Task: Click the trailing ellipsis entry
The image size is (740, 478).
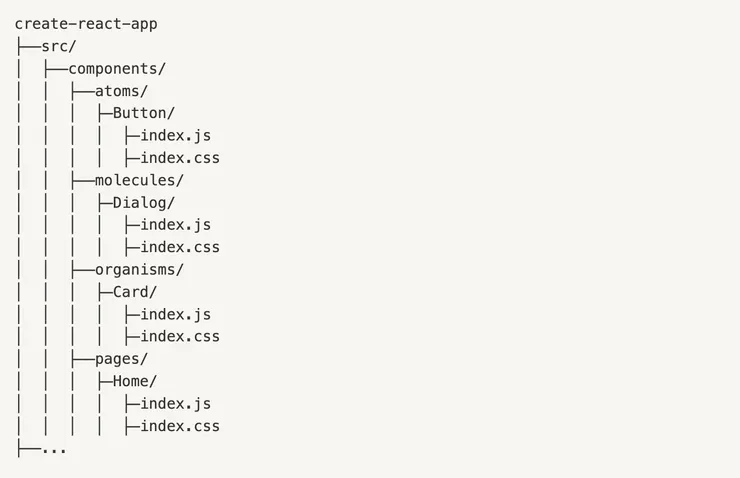Action: pyautogui.click(x=54, y=449)
